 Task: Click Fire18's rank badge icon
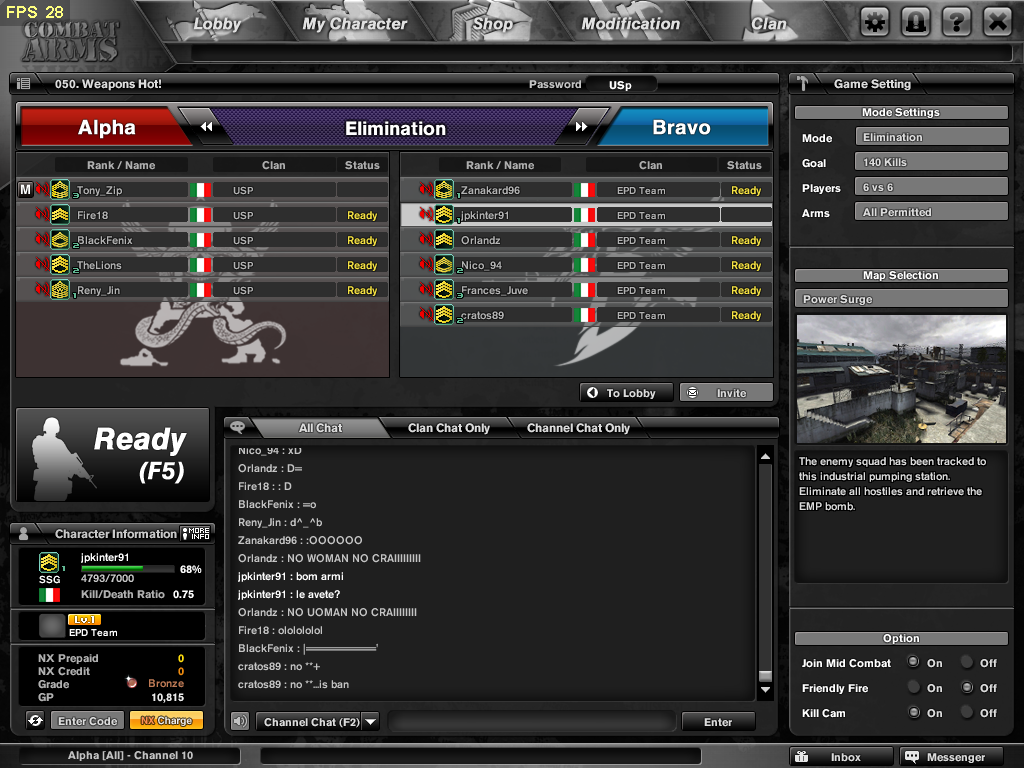pos(60,215)
